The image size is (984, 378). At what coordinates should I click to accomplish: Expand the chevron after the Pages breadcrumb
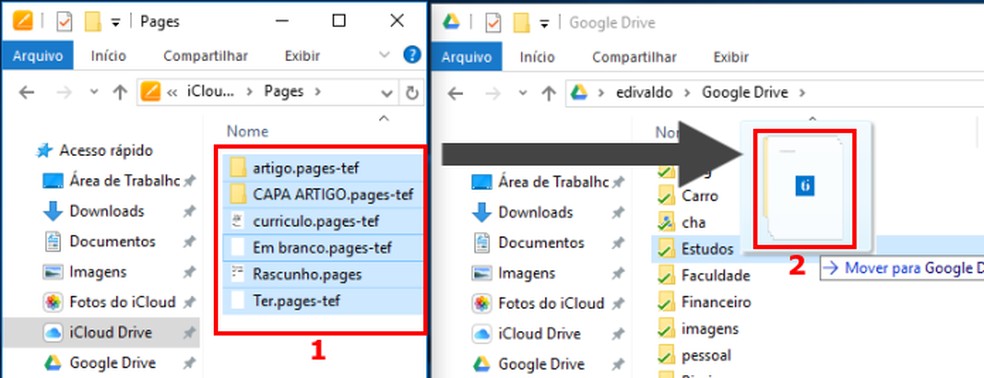click(x=317, y=92)
